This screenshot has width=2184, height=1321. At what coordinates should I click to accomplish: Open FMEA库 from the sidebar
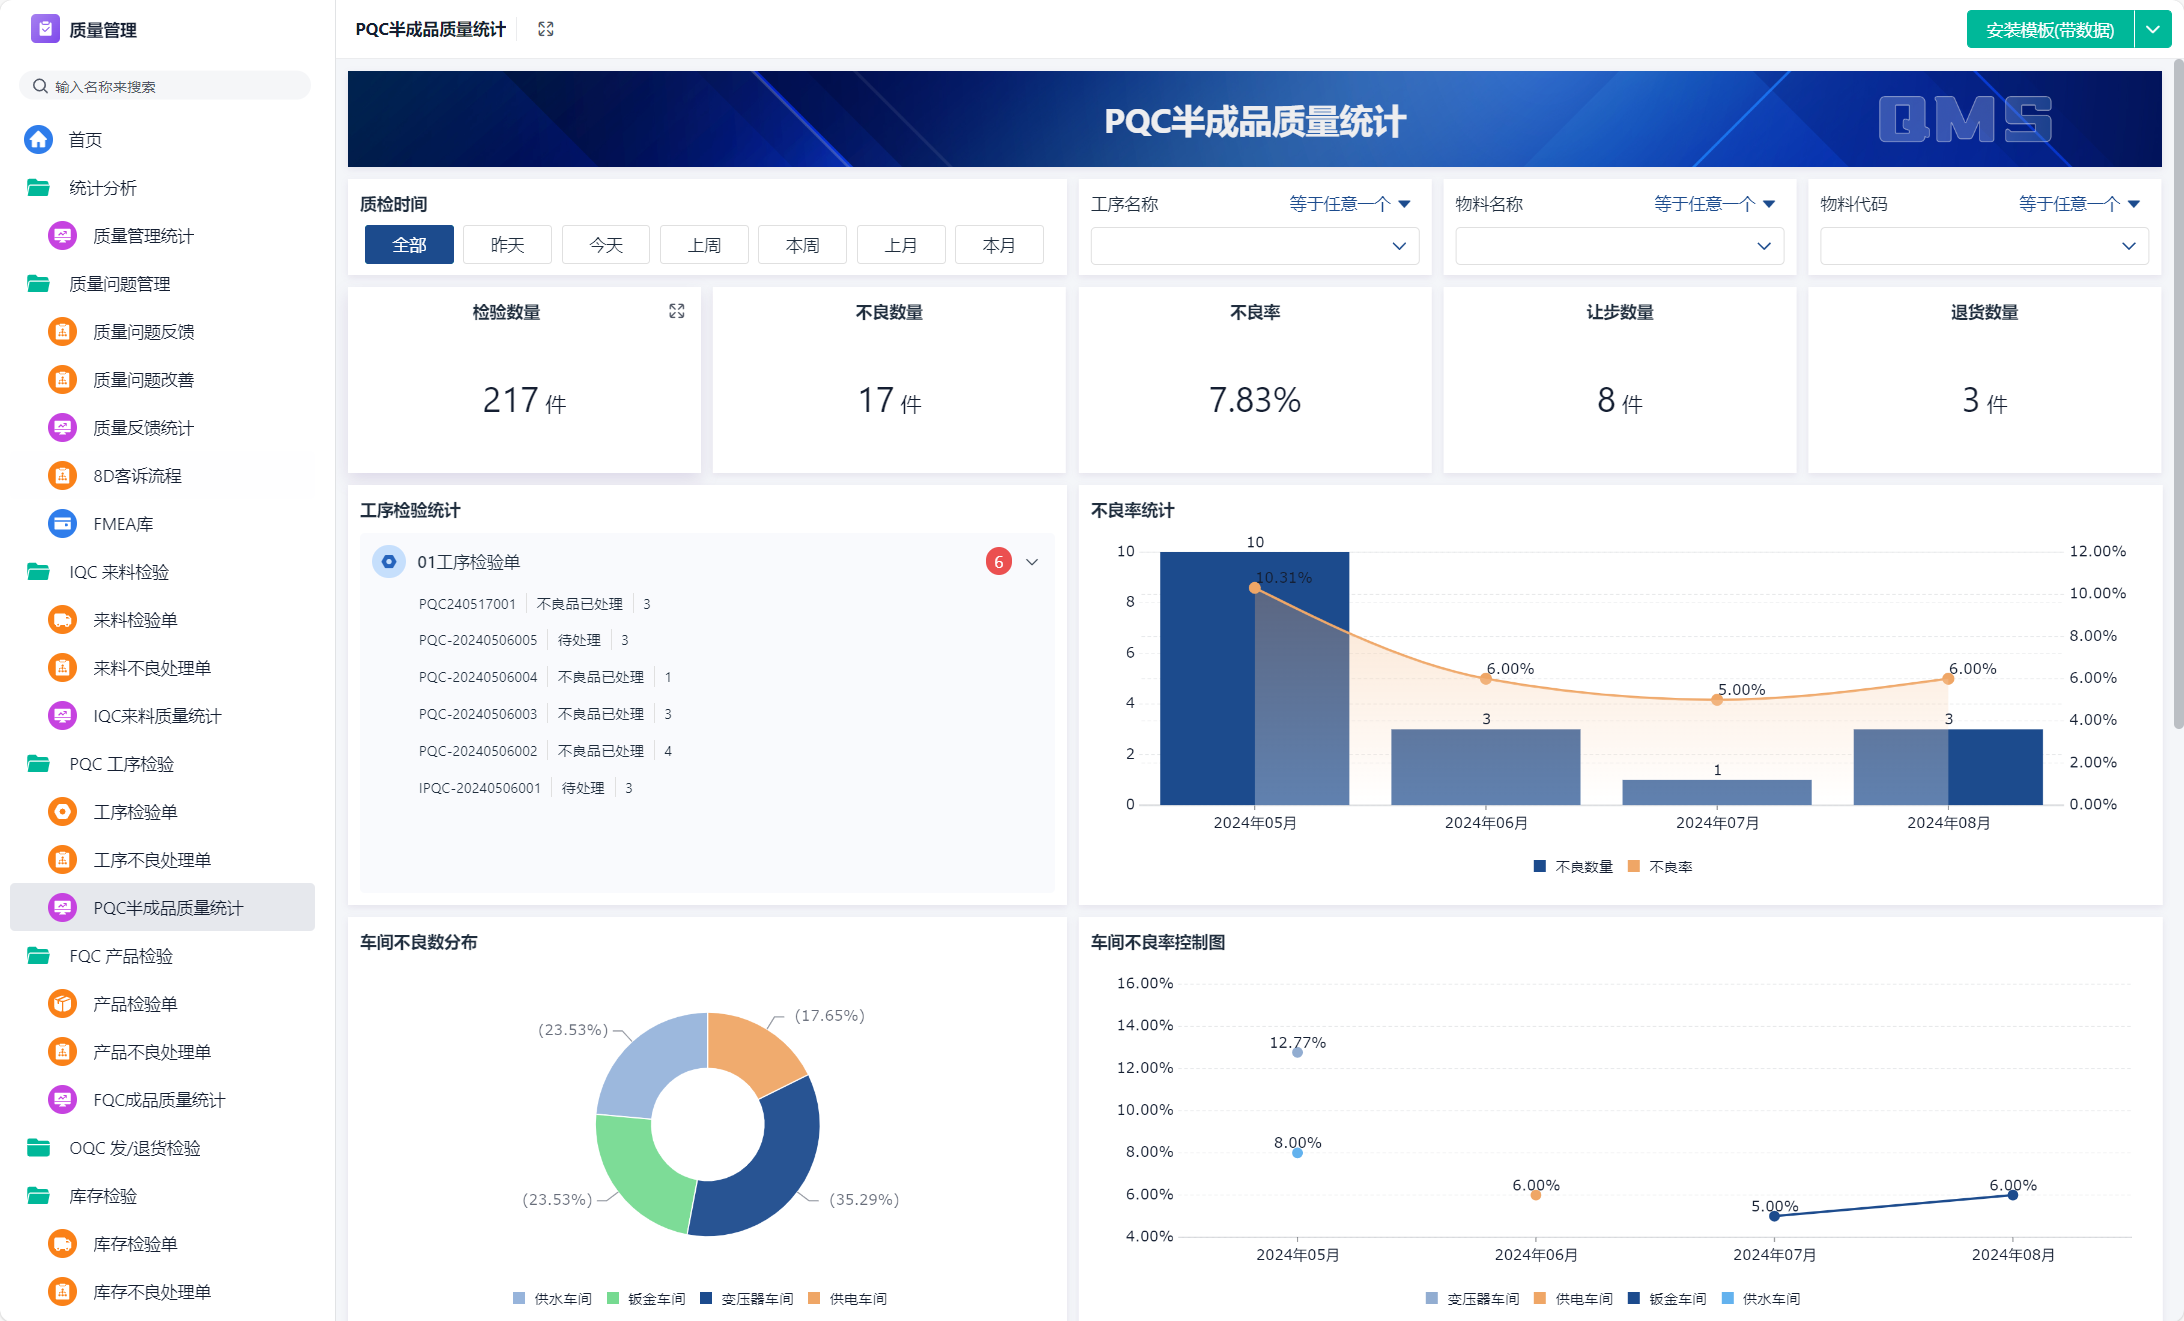point(122,524)
